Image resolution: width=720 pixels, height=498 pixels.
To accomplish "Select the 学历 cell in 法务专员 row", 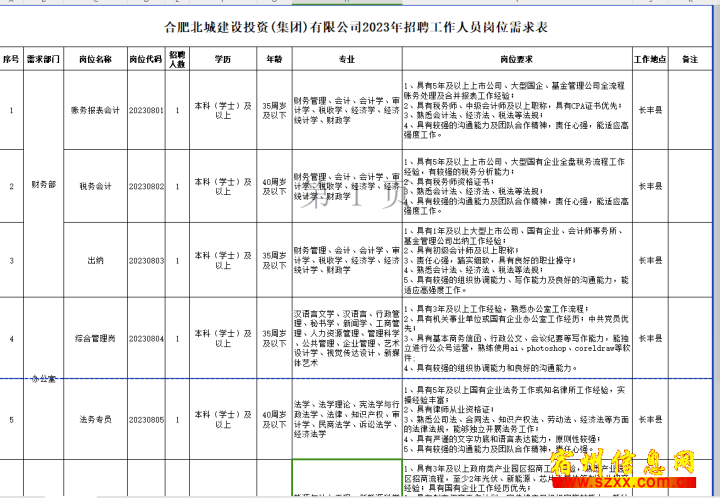I will tap(223, 420).
